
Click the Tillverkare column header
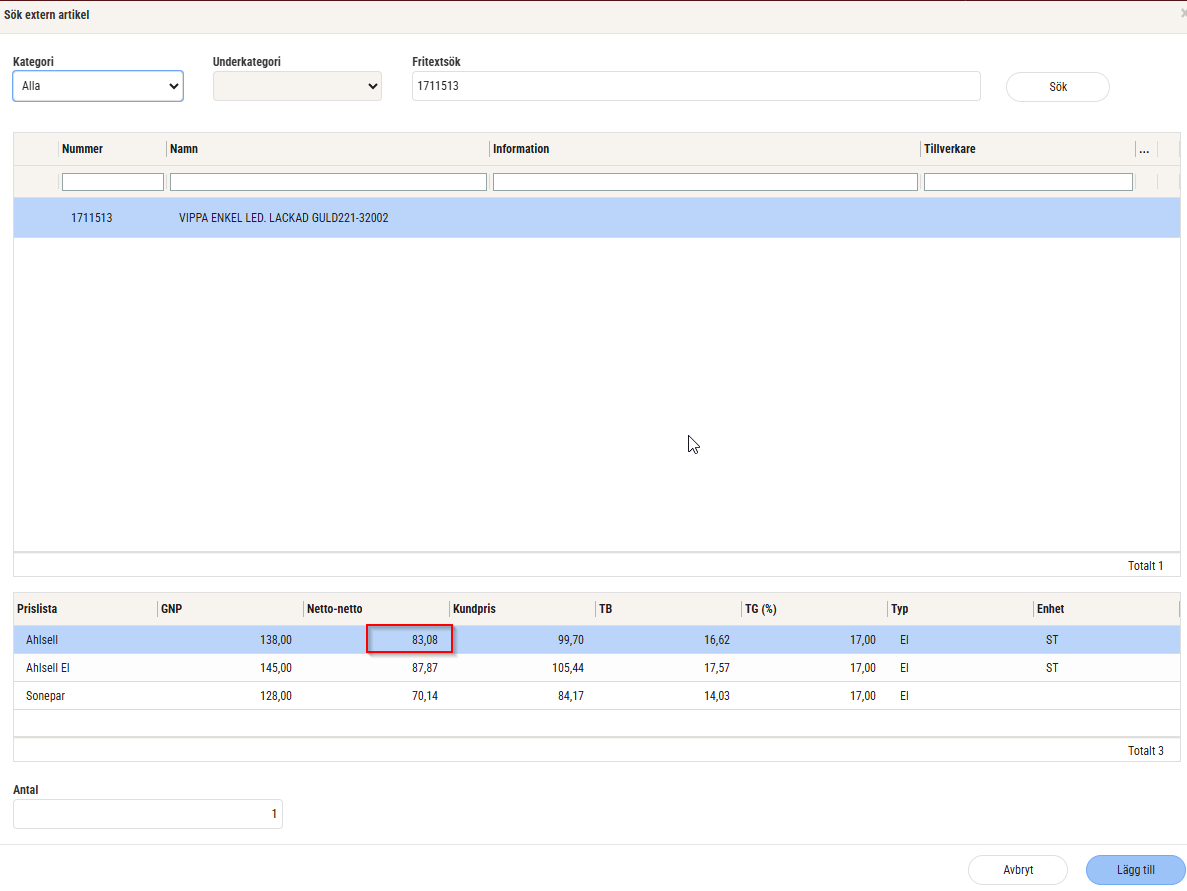coord(950,149)
